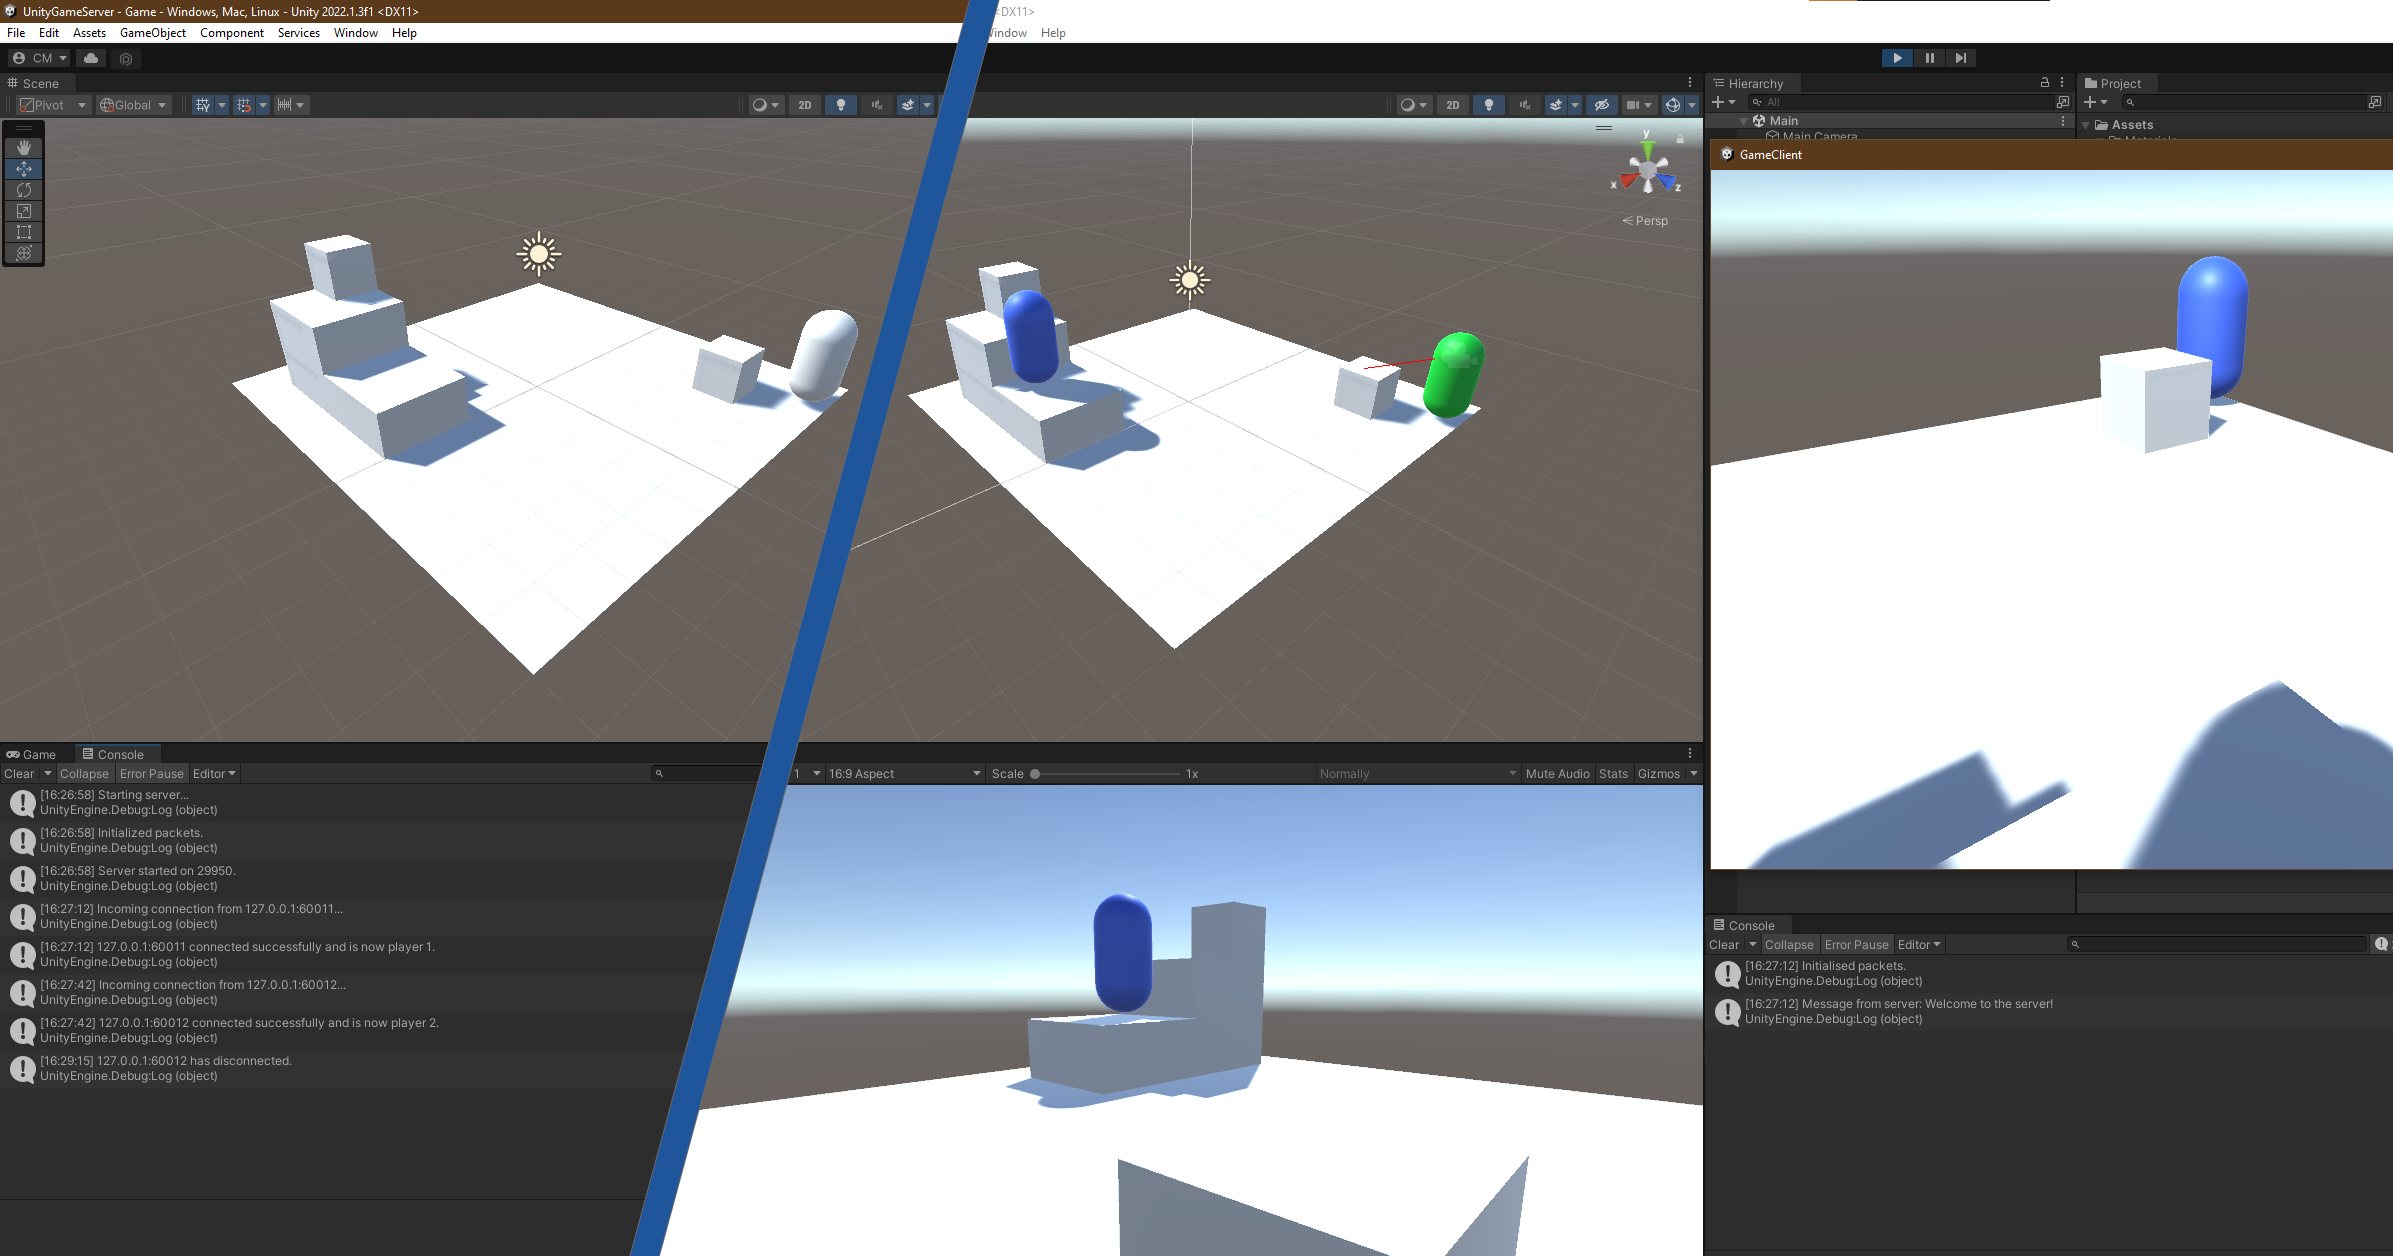This screenshot has height=1256, width=2393.
Task: Toggle Collapse in left Console
Action: click(x=84, y=773)
